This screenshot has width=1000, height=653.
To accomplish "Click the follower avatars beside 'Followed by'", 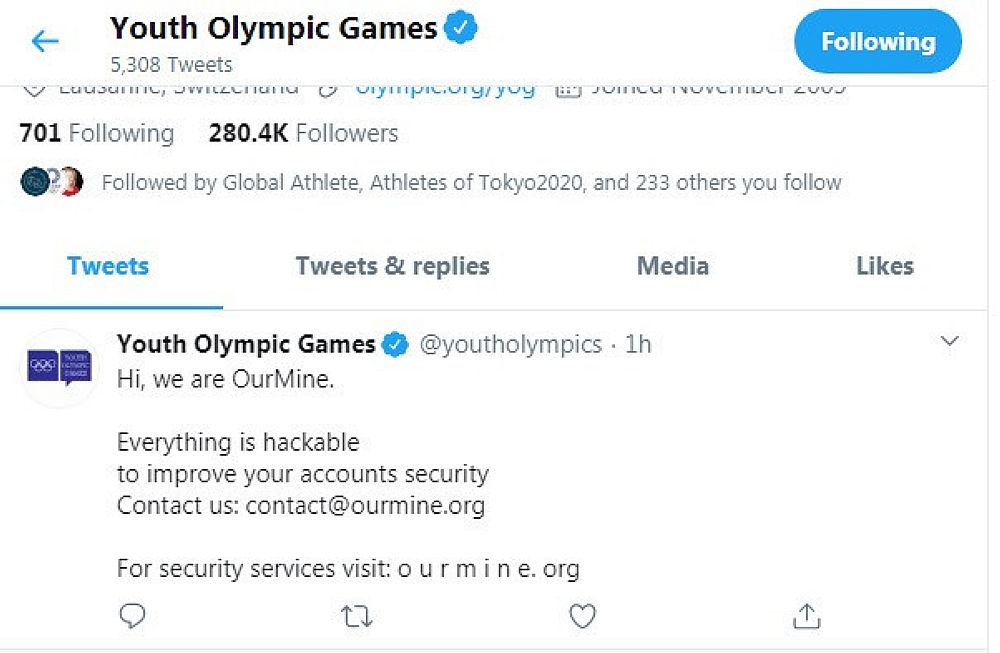I will point(51,182).
